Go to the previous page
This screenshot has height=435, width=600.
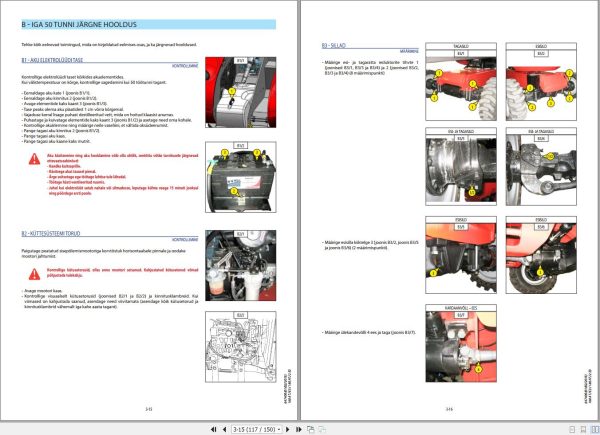tap(224, 430)
